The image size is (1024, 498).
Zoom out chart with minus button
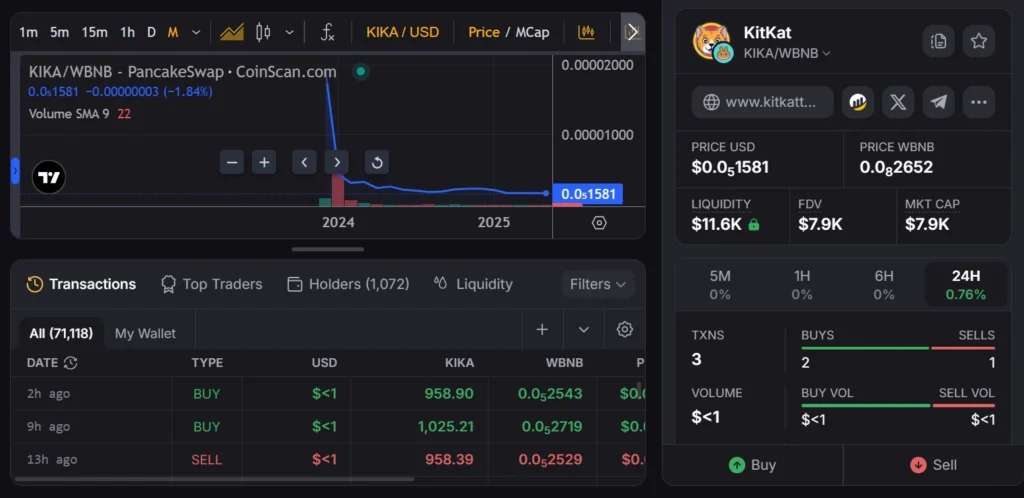(232, 162)
